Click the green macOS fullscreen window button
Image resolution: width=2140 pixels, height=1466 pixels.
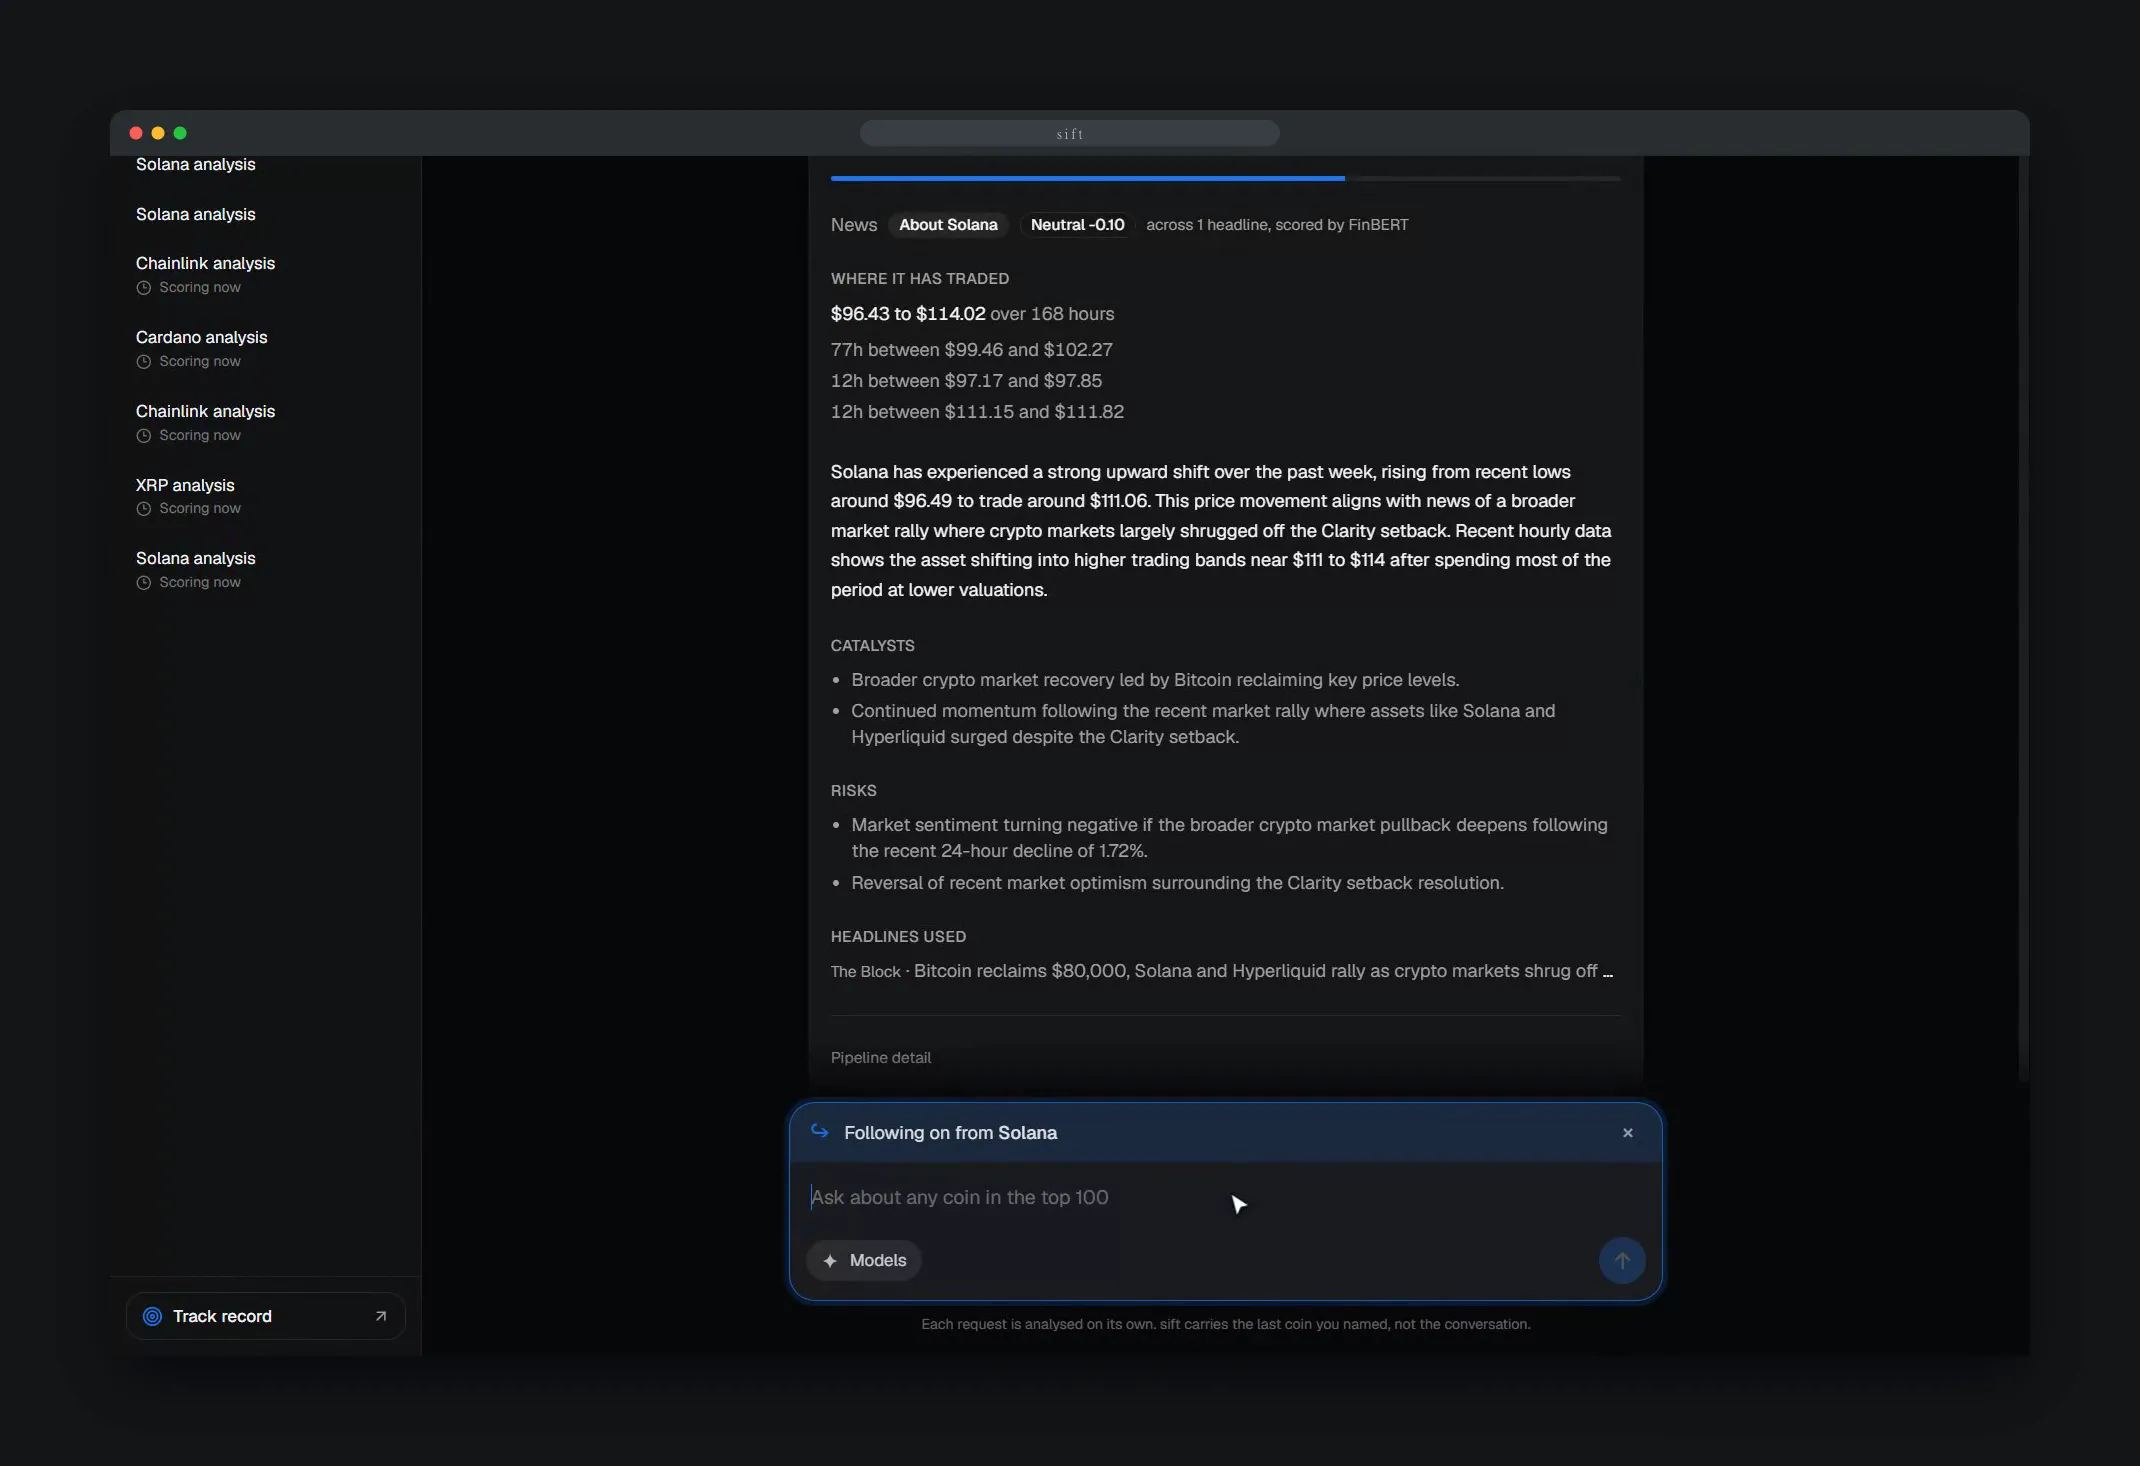pos(180,133)
